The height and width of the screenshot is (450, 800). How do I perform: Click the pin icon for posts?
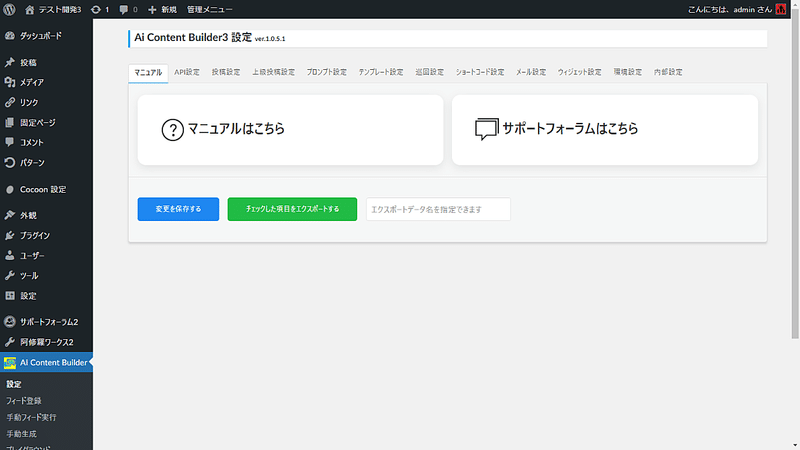[10, 62]
